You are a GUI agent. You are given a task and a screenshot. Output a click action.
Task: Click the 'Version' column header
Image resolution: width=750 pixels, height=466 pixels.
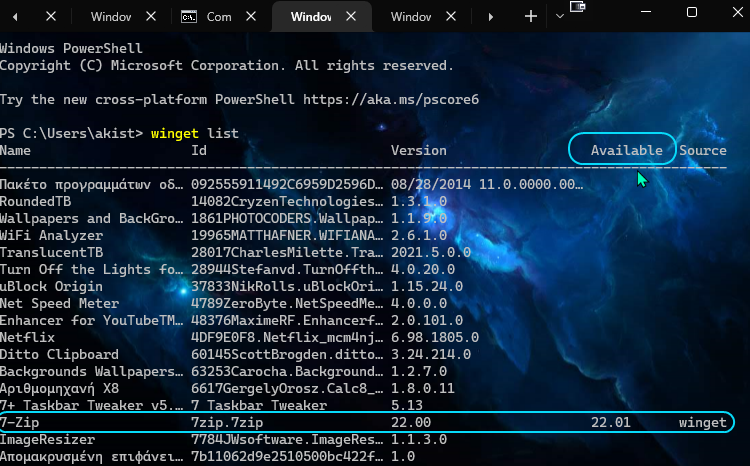pos(419,151)
